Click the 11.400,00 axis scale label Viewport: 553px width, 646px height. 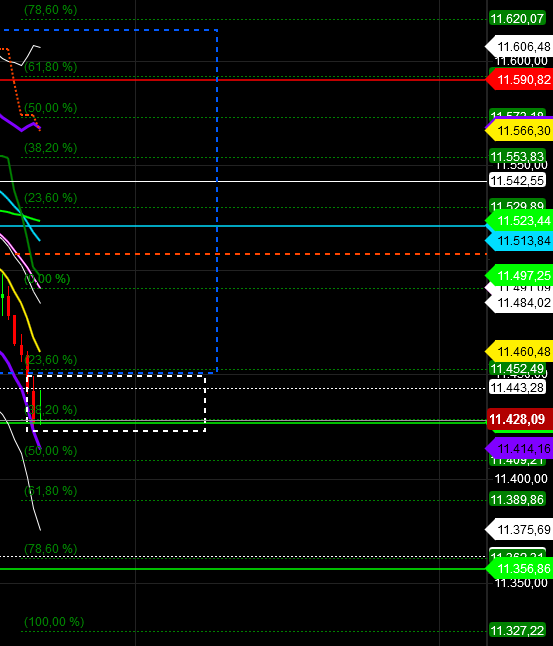click(x=521, y=479)
